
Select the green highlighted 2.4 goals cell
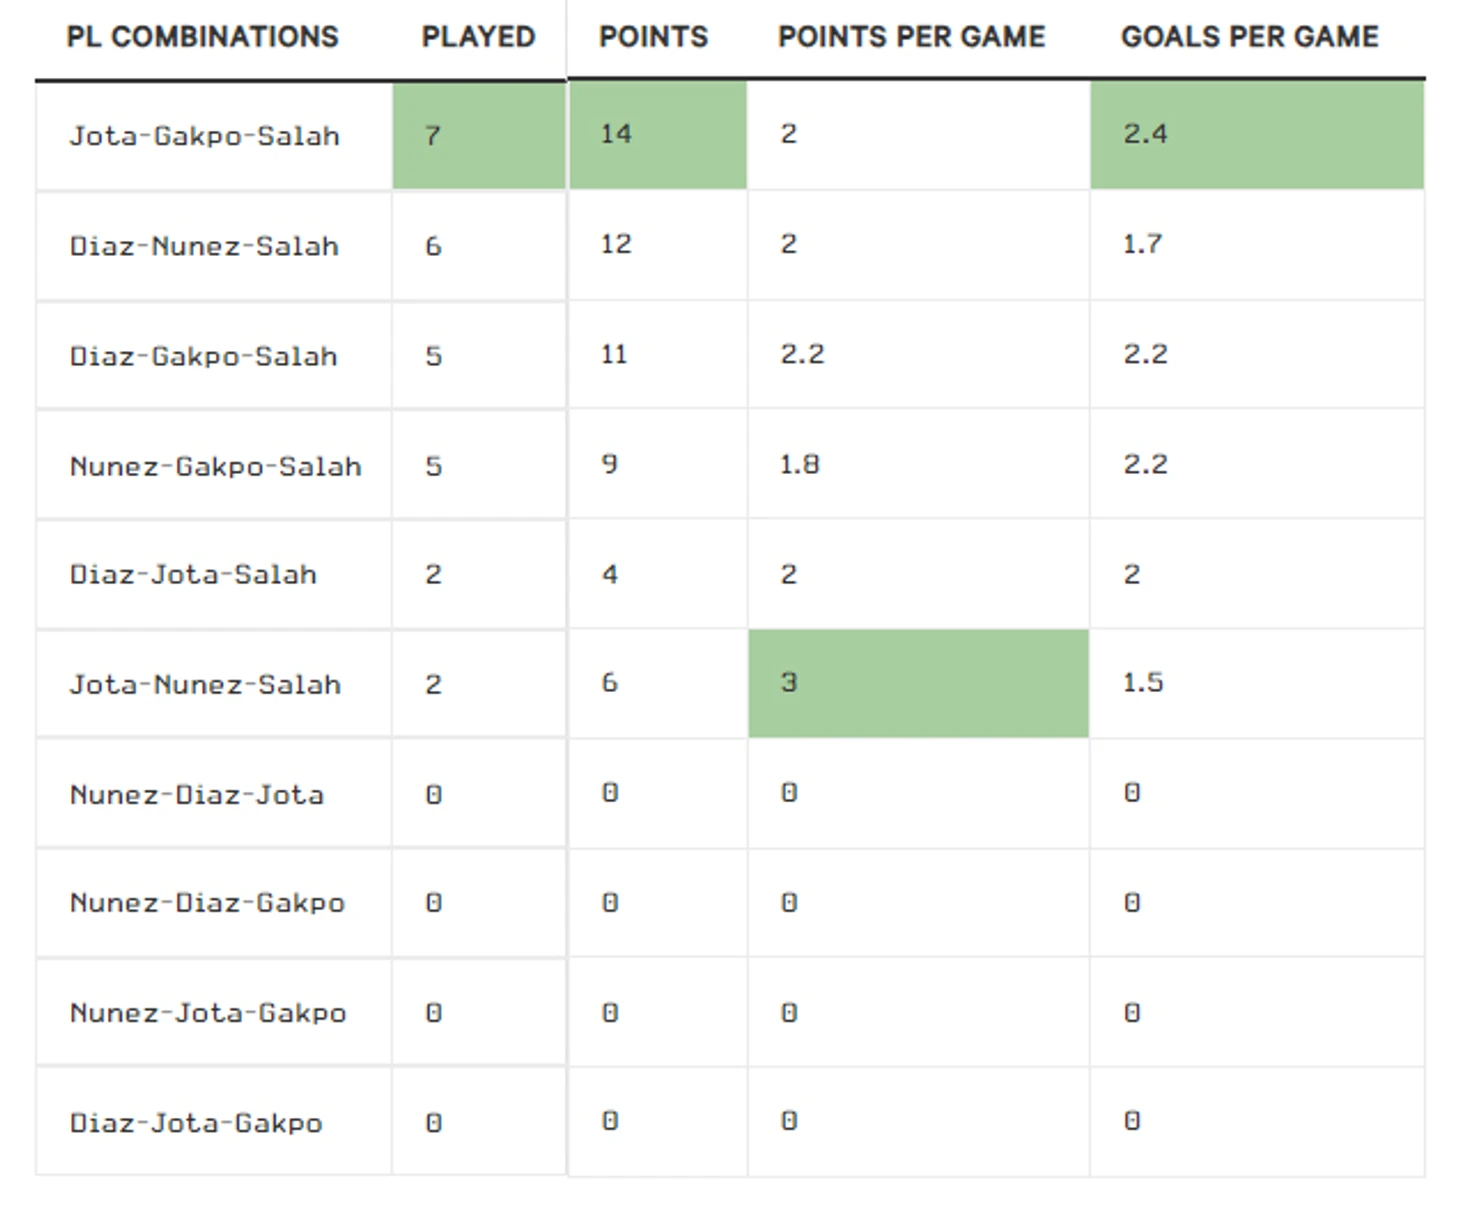1256,135
